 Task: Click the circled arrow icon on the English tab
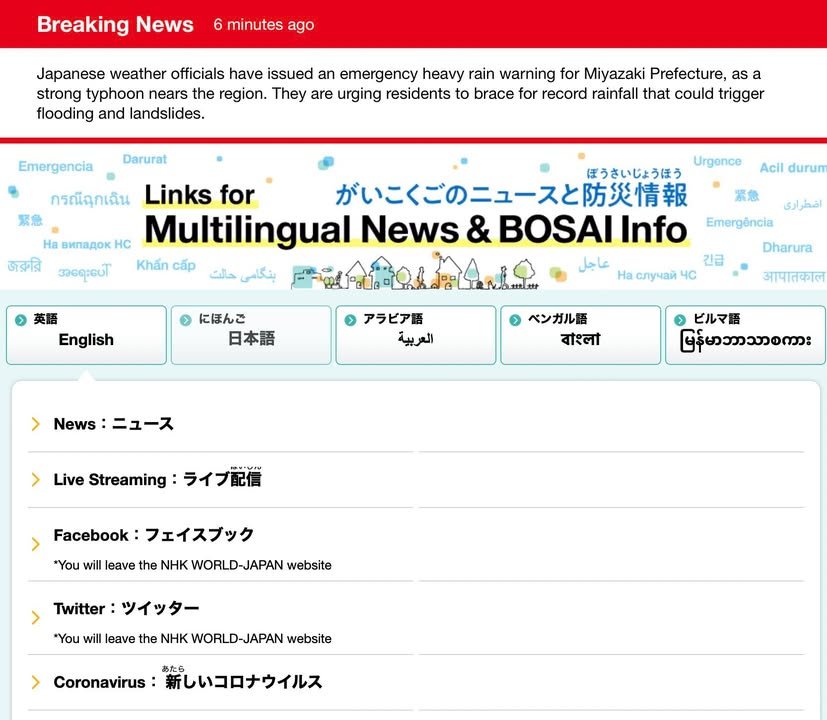pos(21,320)
